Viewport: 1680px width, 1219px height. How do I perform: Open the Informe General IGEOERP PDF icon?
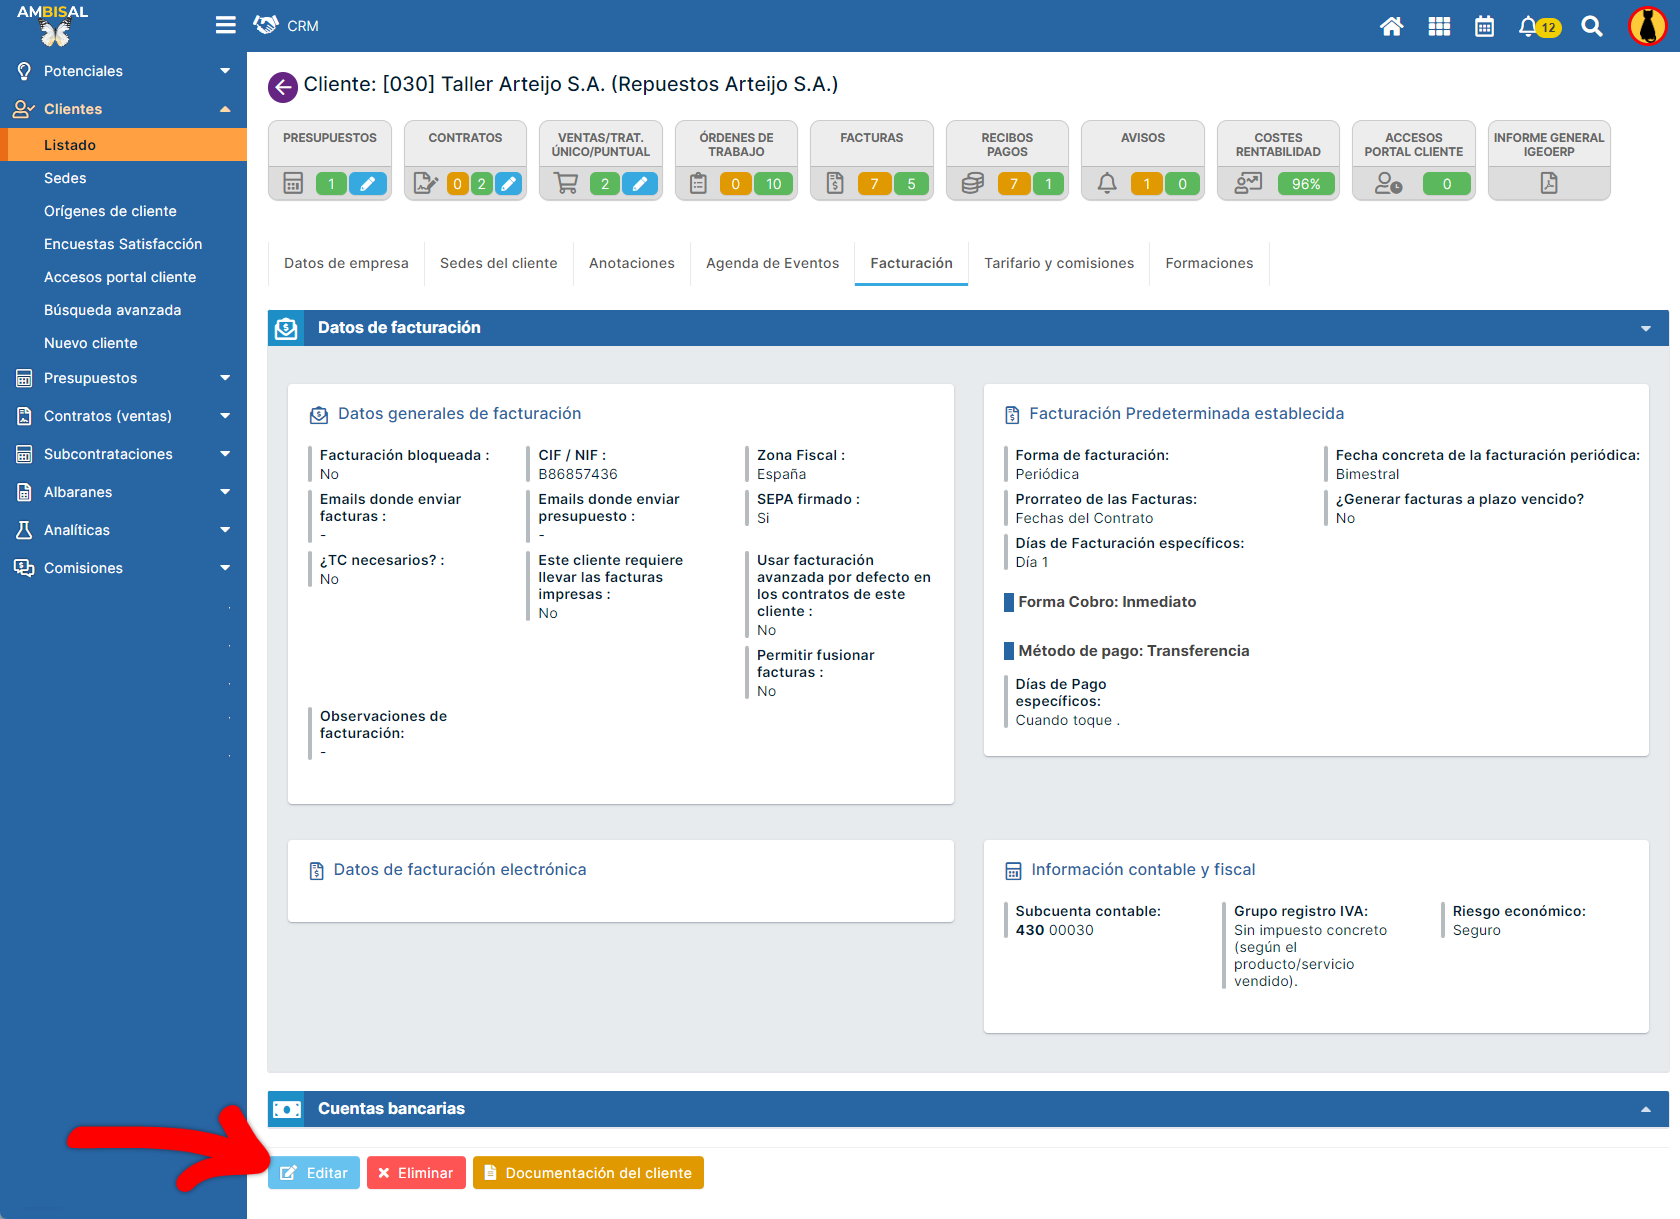click(x=1548, y=183)
